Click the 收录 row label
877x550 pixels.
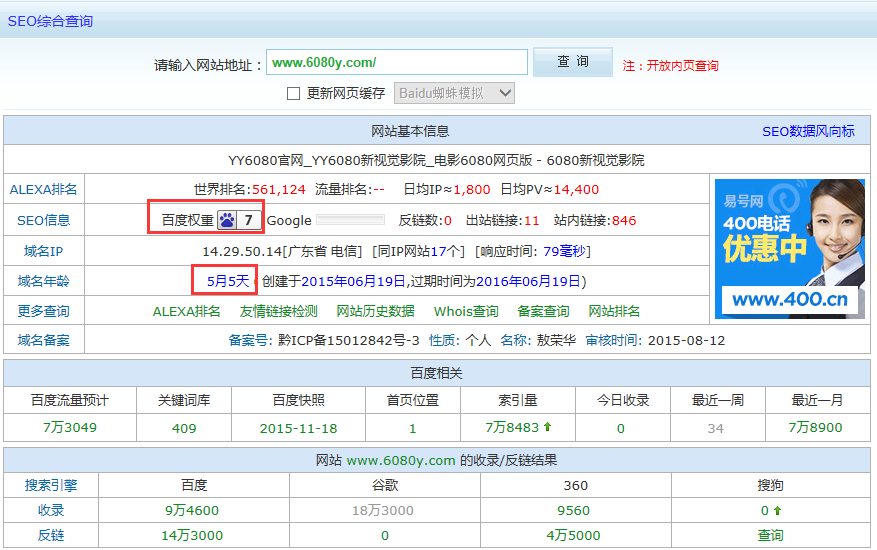coord(51,510)
